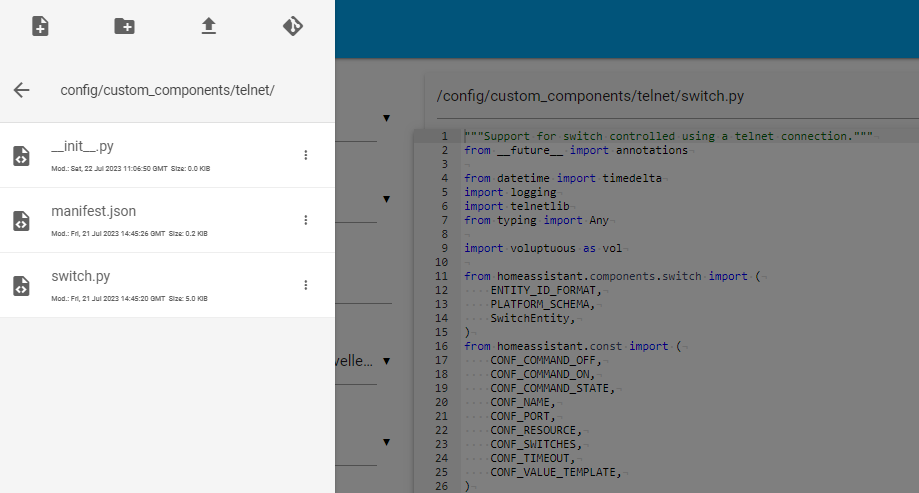919x493 pixels.
Task: Open the three-dot menu for __init__.py
Action: 306,155
